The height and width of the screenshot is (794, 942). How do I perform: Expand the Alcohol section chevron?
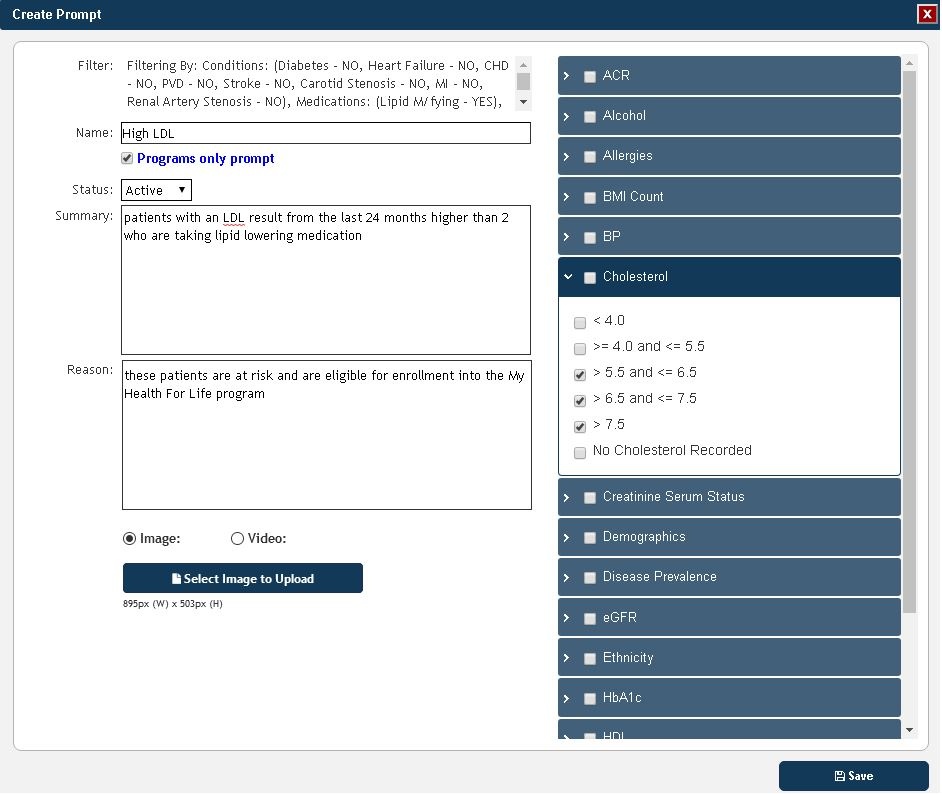pos(567,116)
